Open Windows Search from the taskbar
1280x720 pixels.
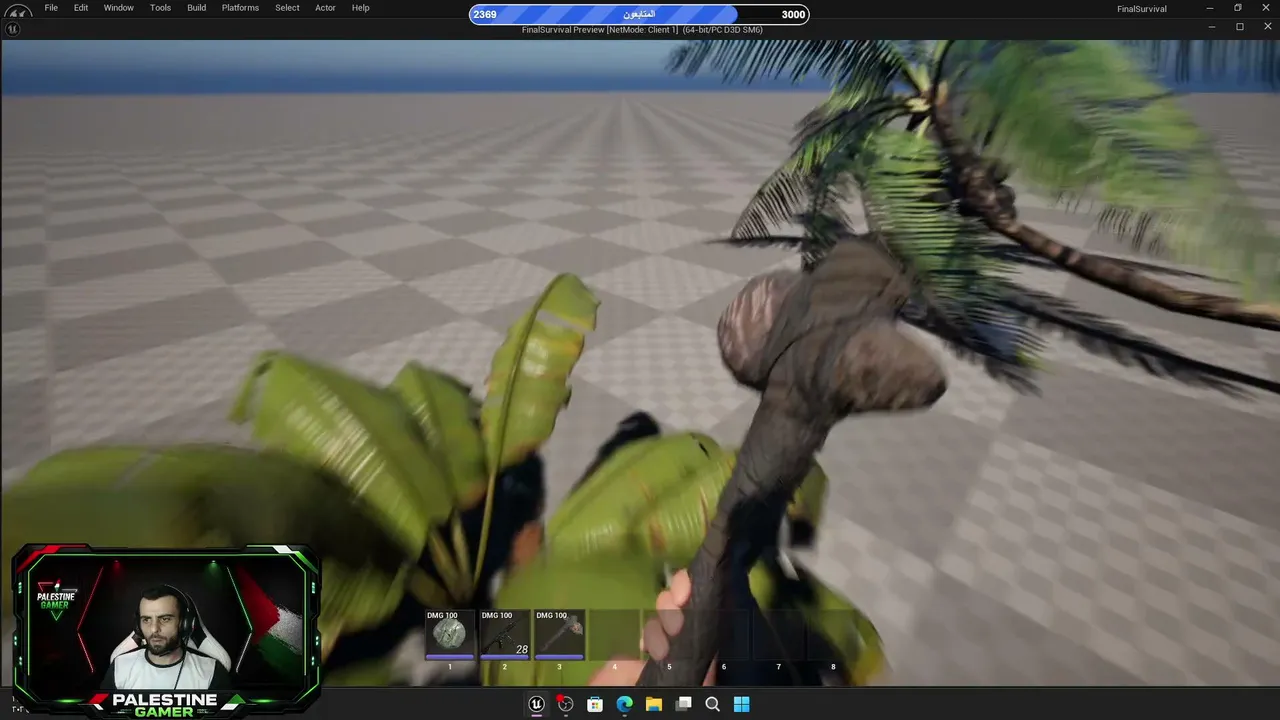tap(713, 704)
